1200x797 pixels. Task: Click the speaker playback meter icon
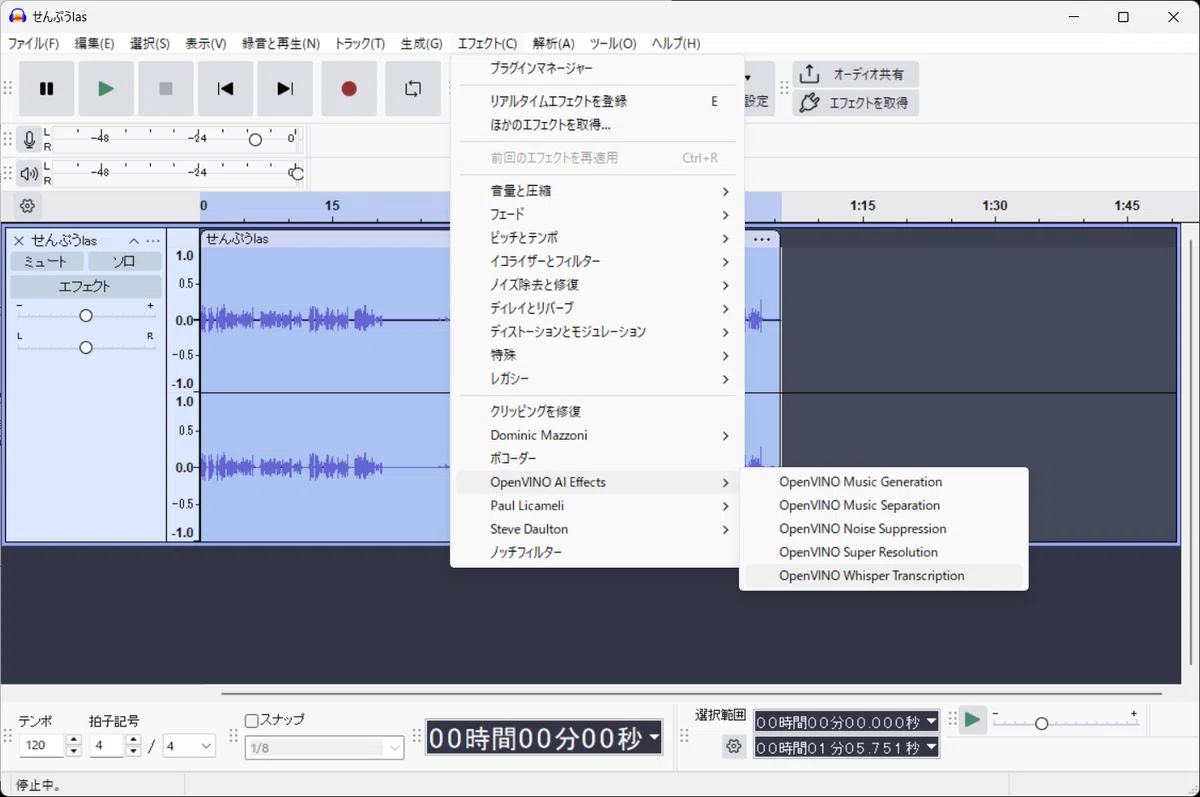pyautogui.click(x=30, y=174)
